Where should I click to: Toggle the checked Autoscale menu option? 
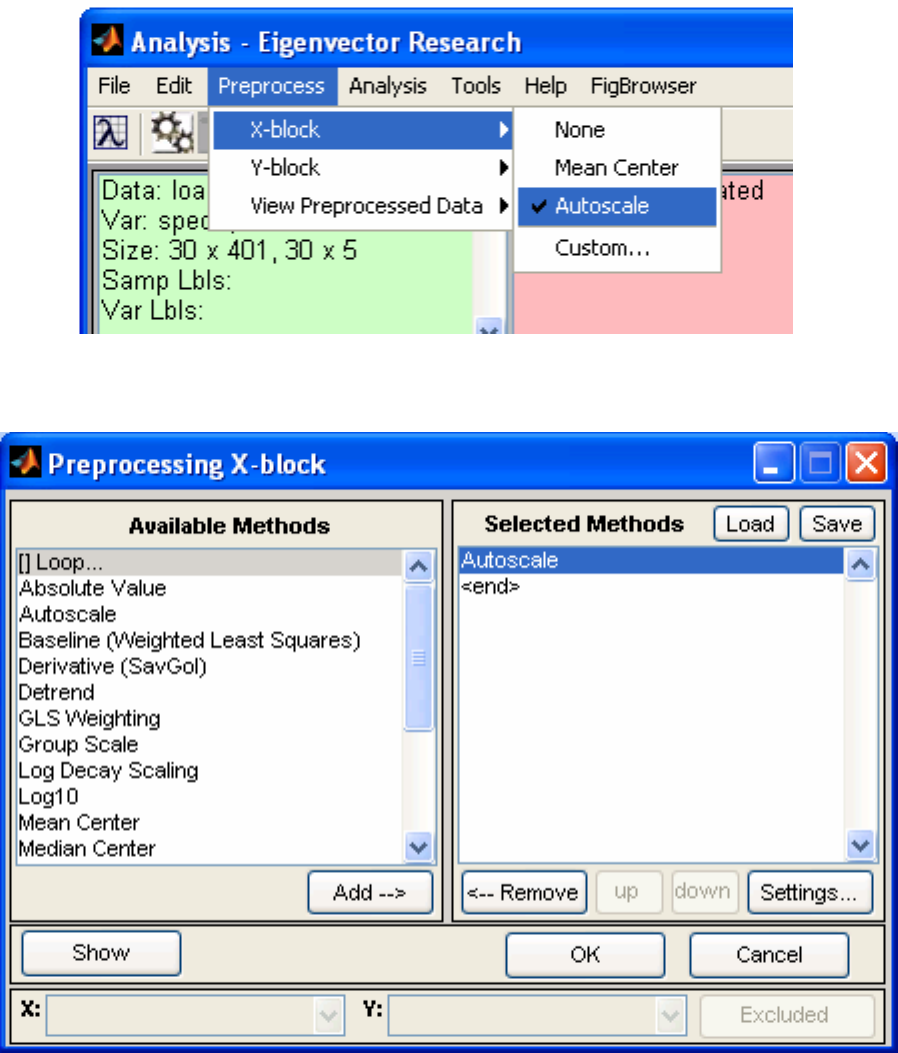(617, 206)
